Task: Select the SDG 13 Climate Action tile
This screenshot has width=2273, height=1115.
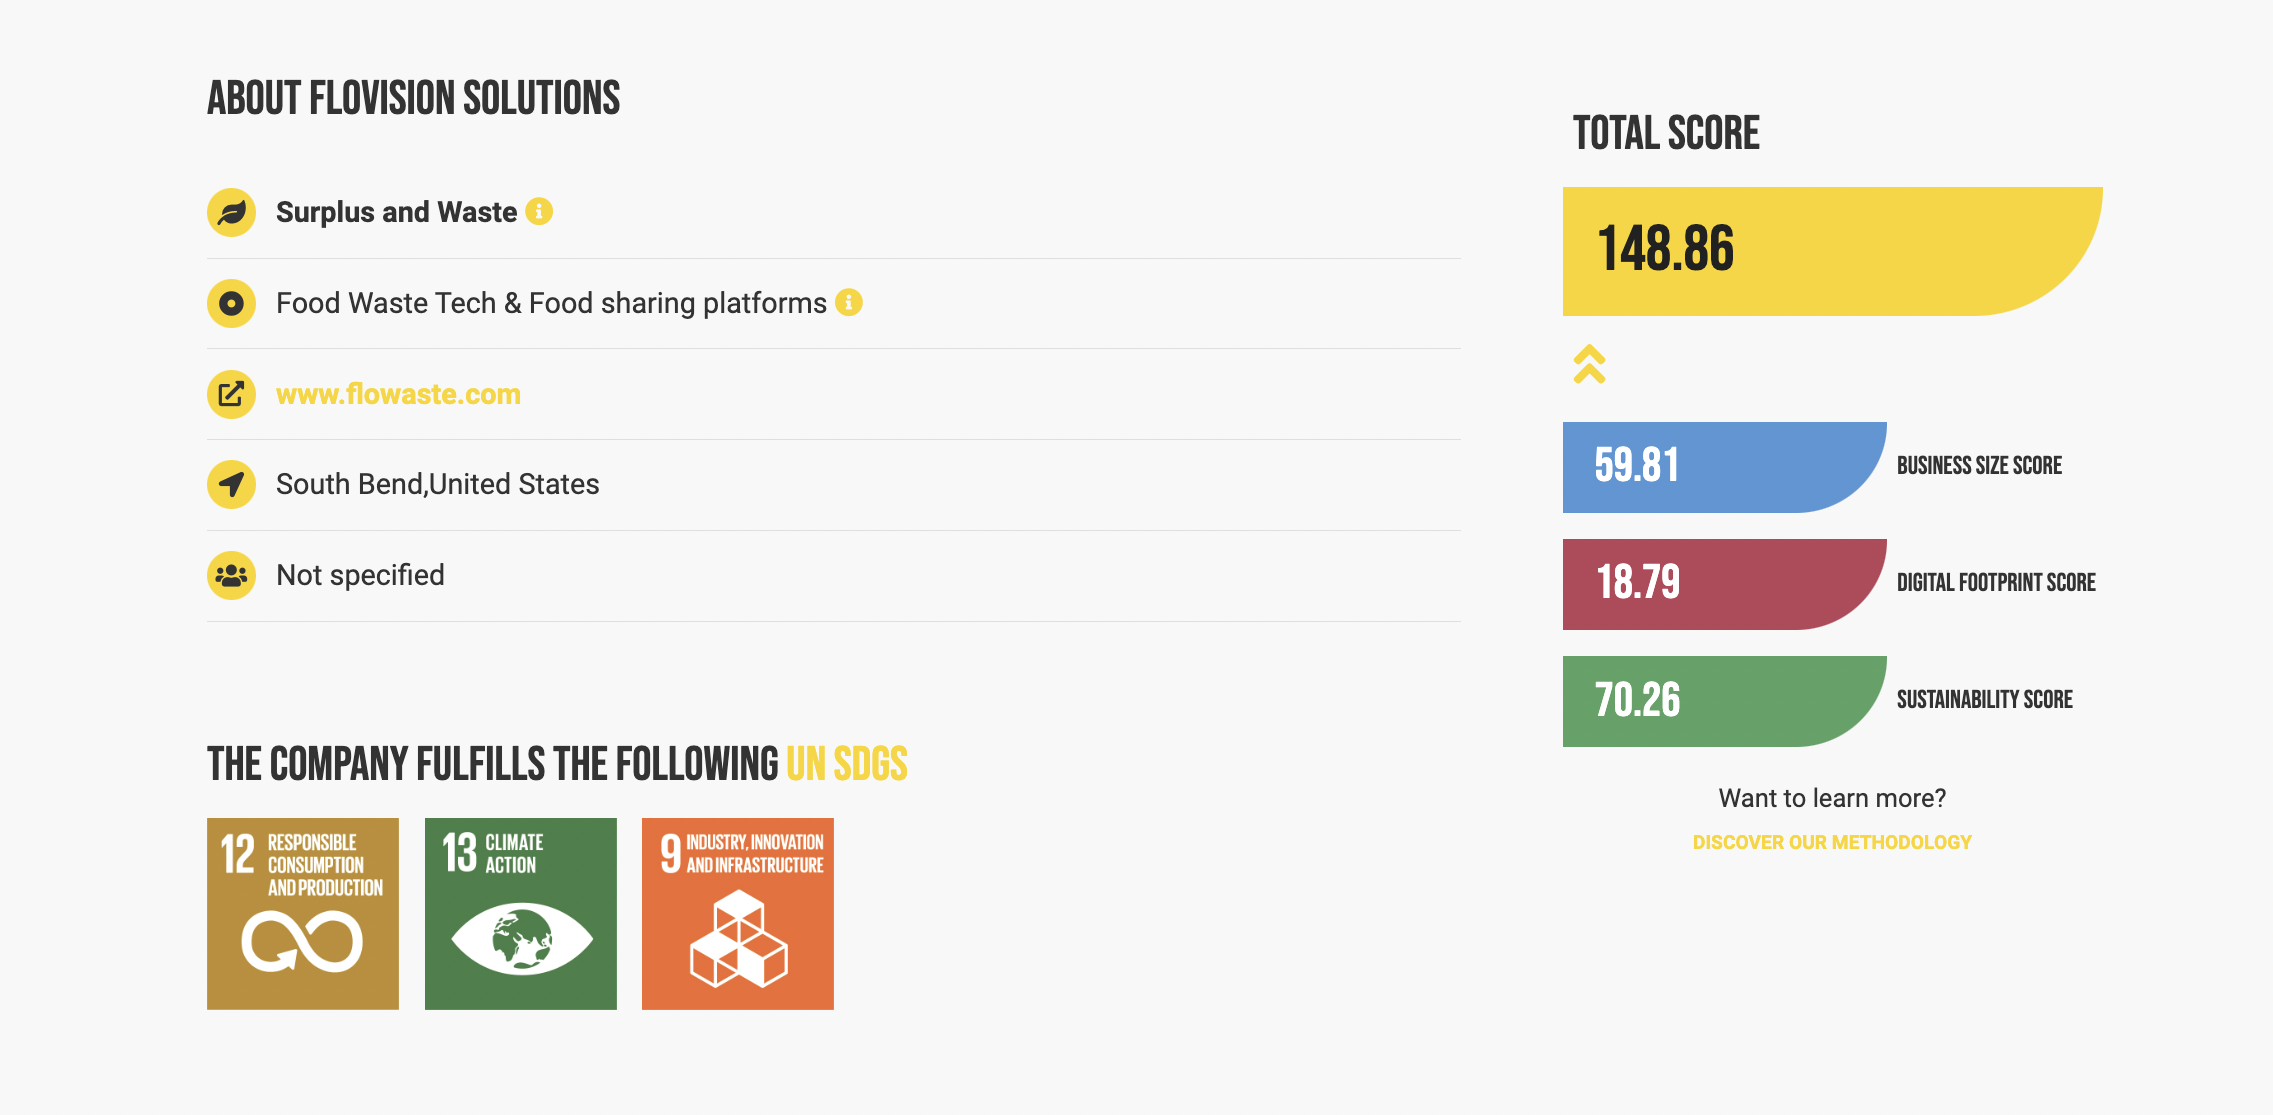Action: pos(521,914)
